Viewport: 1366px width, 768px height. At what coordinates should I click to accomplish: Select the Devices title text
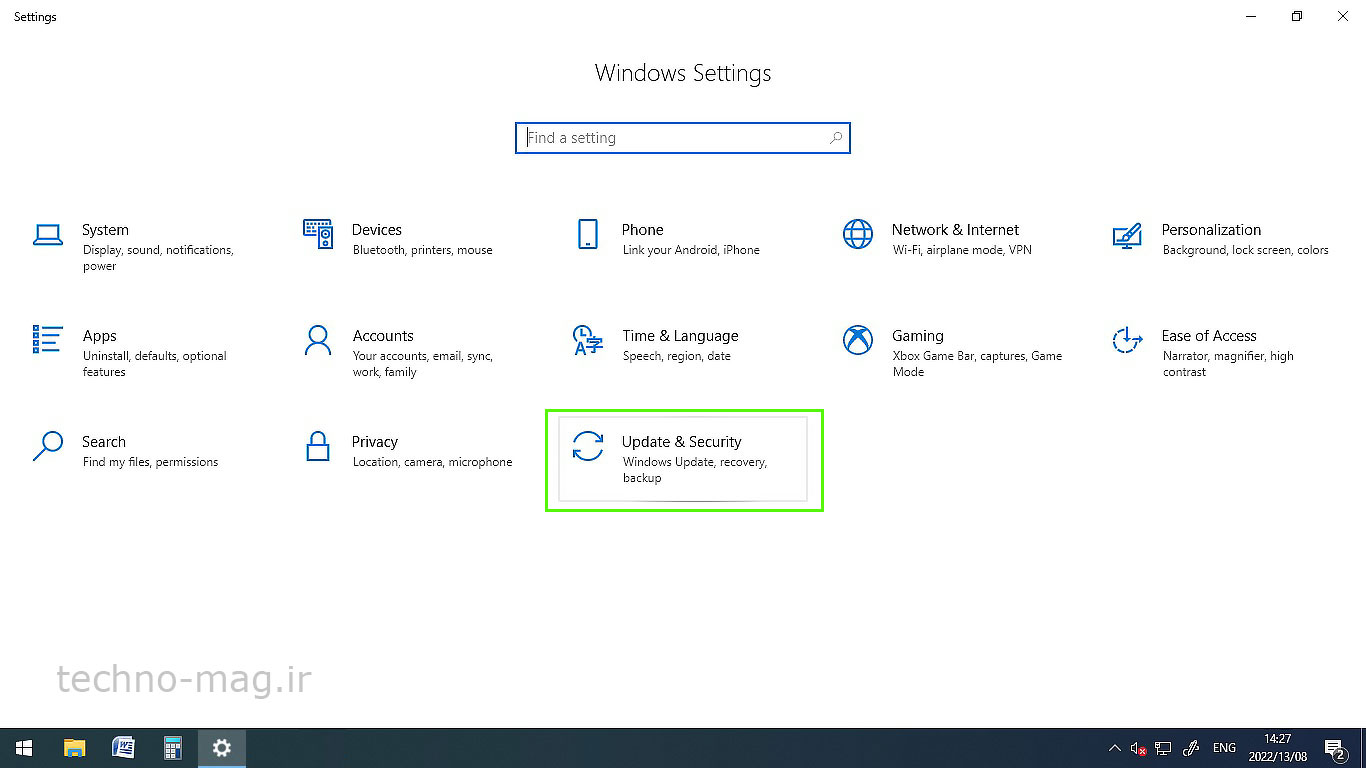tap(377, 230)
